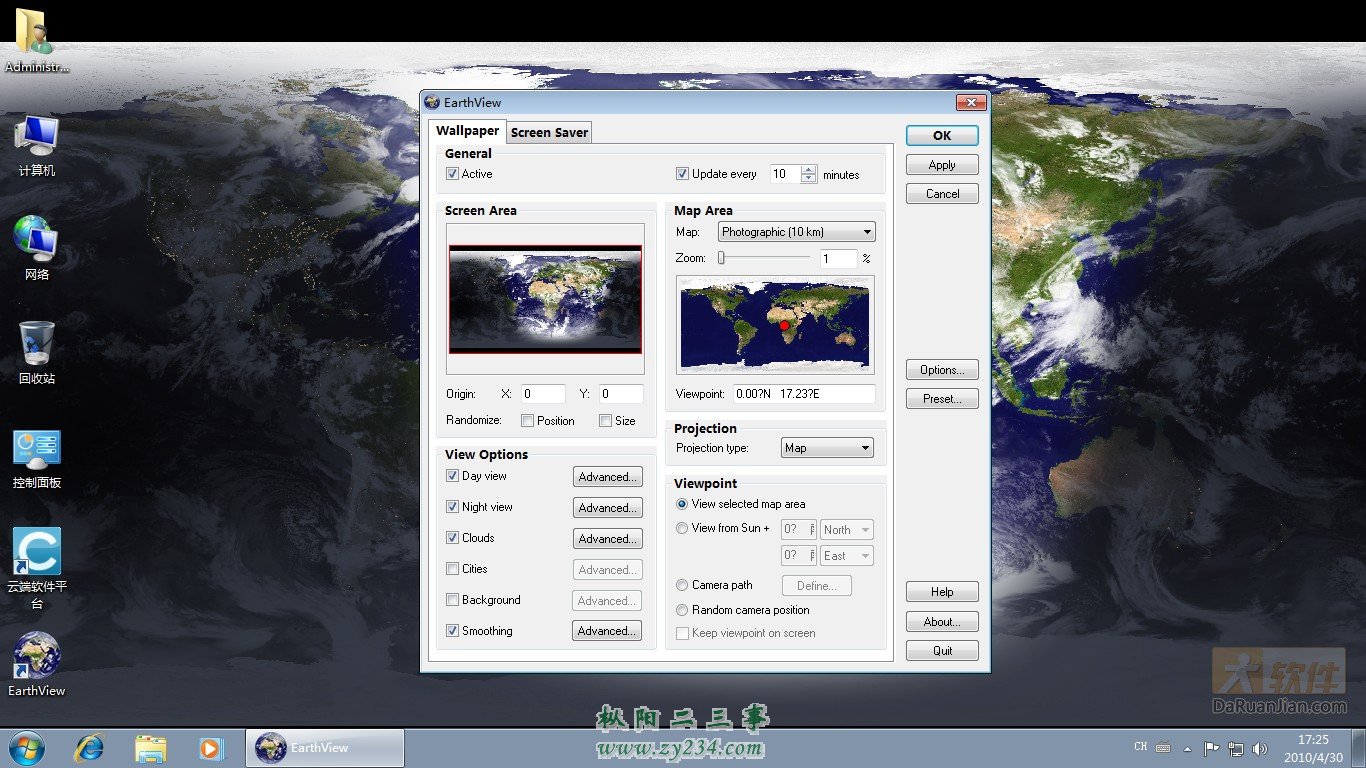Open the 网络 desktop icon
The height and width of the screenshot is (768, 1366).
[x=37, y=249]
